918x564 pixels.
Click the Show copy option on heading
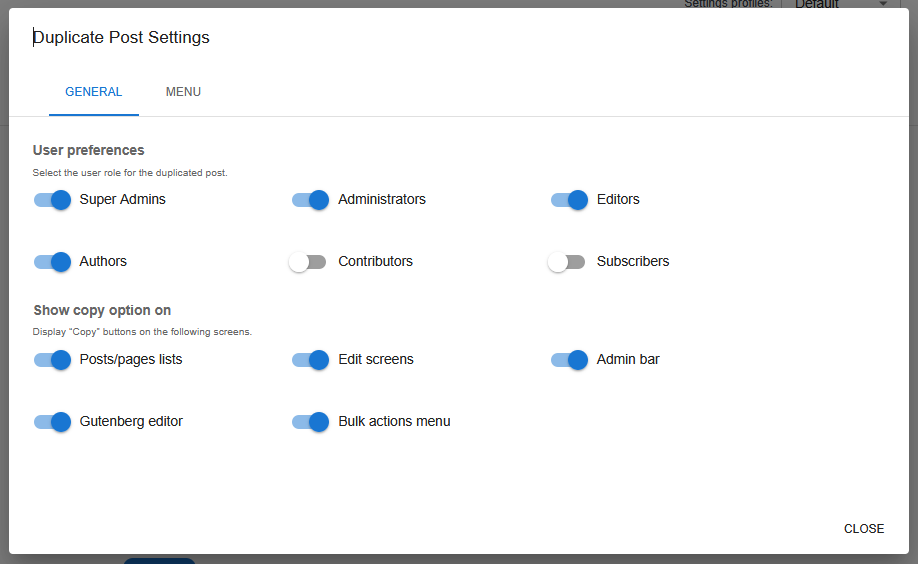102,311
